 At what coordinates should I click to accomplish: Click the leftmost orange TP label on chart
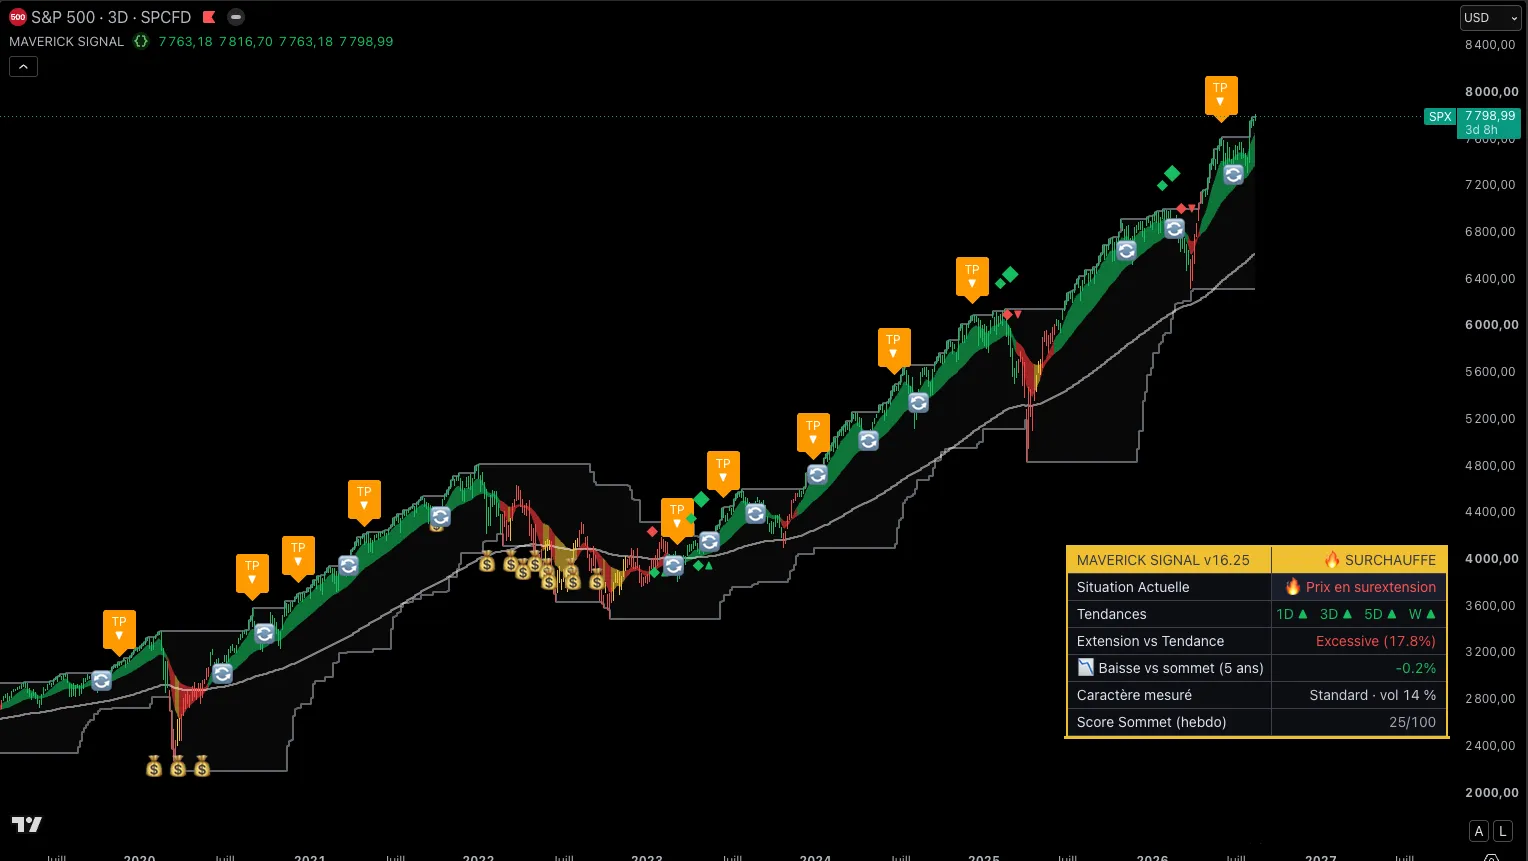119,630
